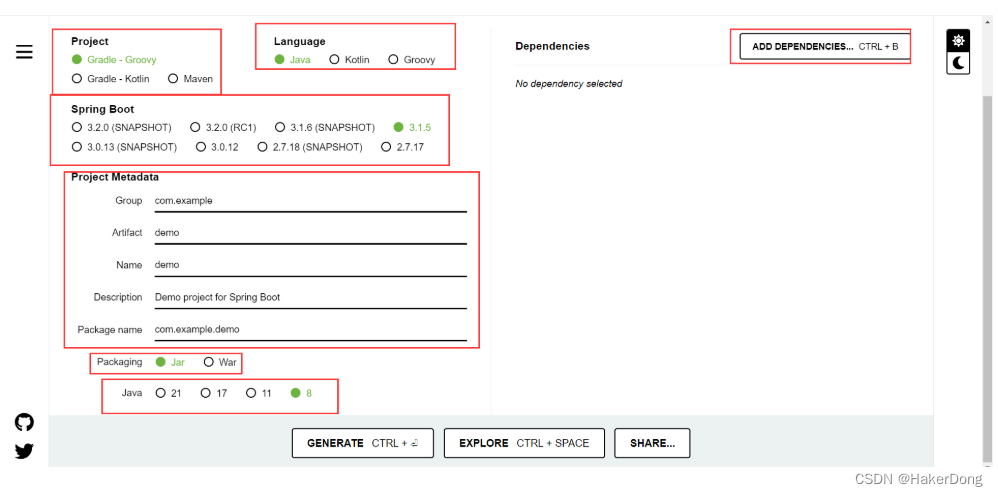Open the hamburger menu icon
998x496 pixels.
coord(24,52)
